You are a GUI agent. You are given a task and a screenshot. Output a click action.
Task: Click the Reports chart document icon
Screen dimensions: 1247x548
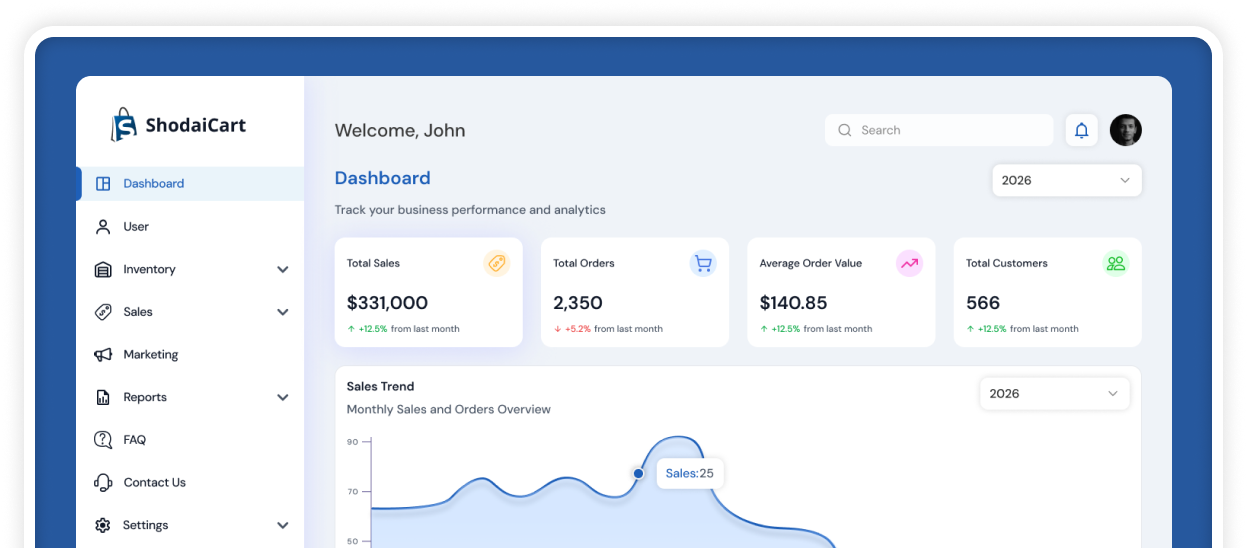103,397
